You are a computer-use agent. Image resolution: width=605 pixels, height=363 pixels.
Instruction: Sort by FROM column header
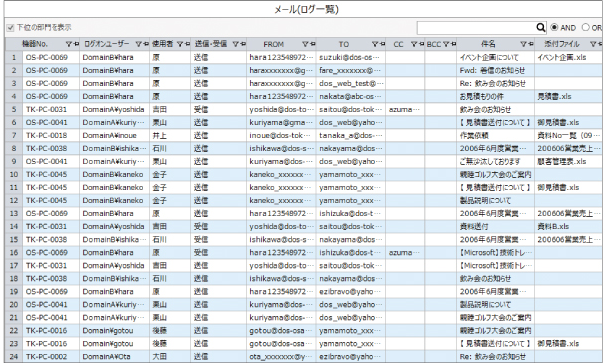[x=273, y=44]
